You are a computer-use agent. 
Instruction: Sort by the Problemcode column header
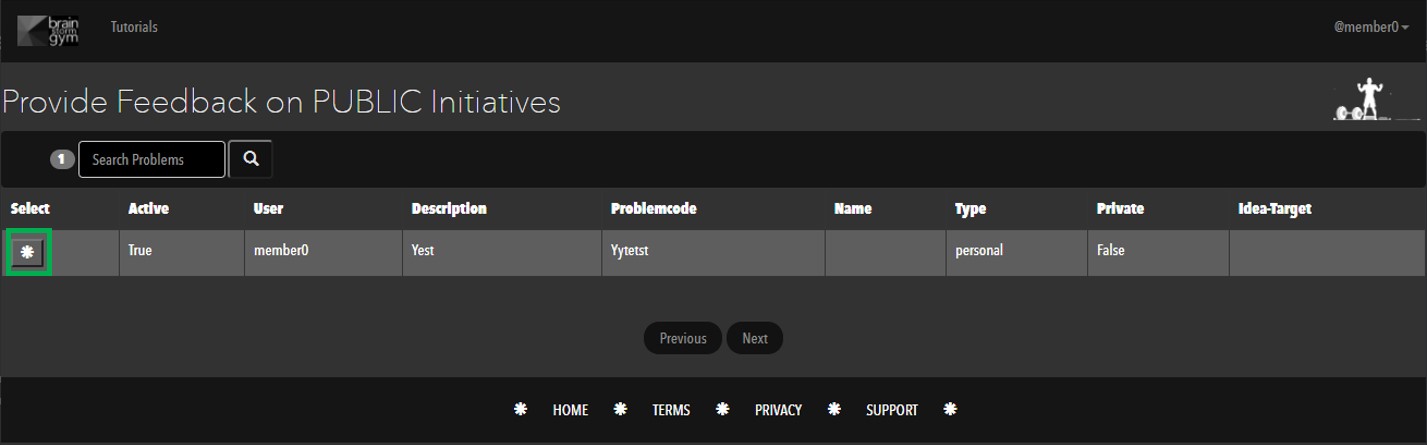pos(653,209)
